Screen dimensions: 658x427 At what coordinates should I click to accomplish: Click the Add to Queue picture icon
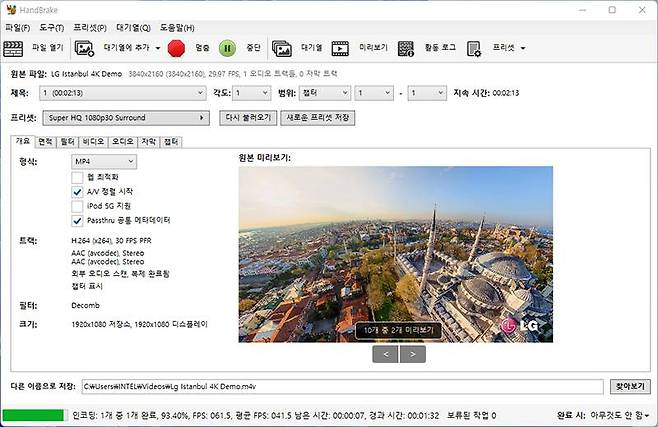(x=84, y=48)
